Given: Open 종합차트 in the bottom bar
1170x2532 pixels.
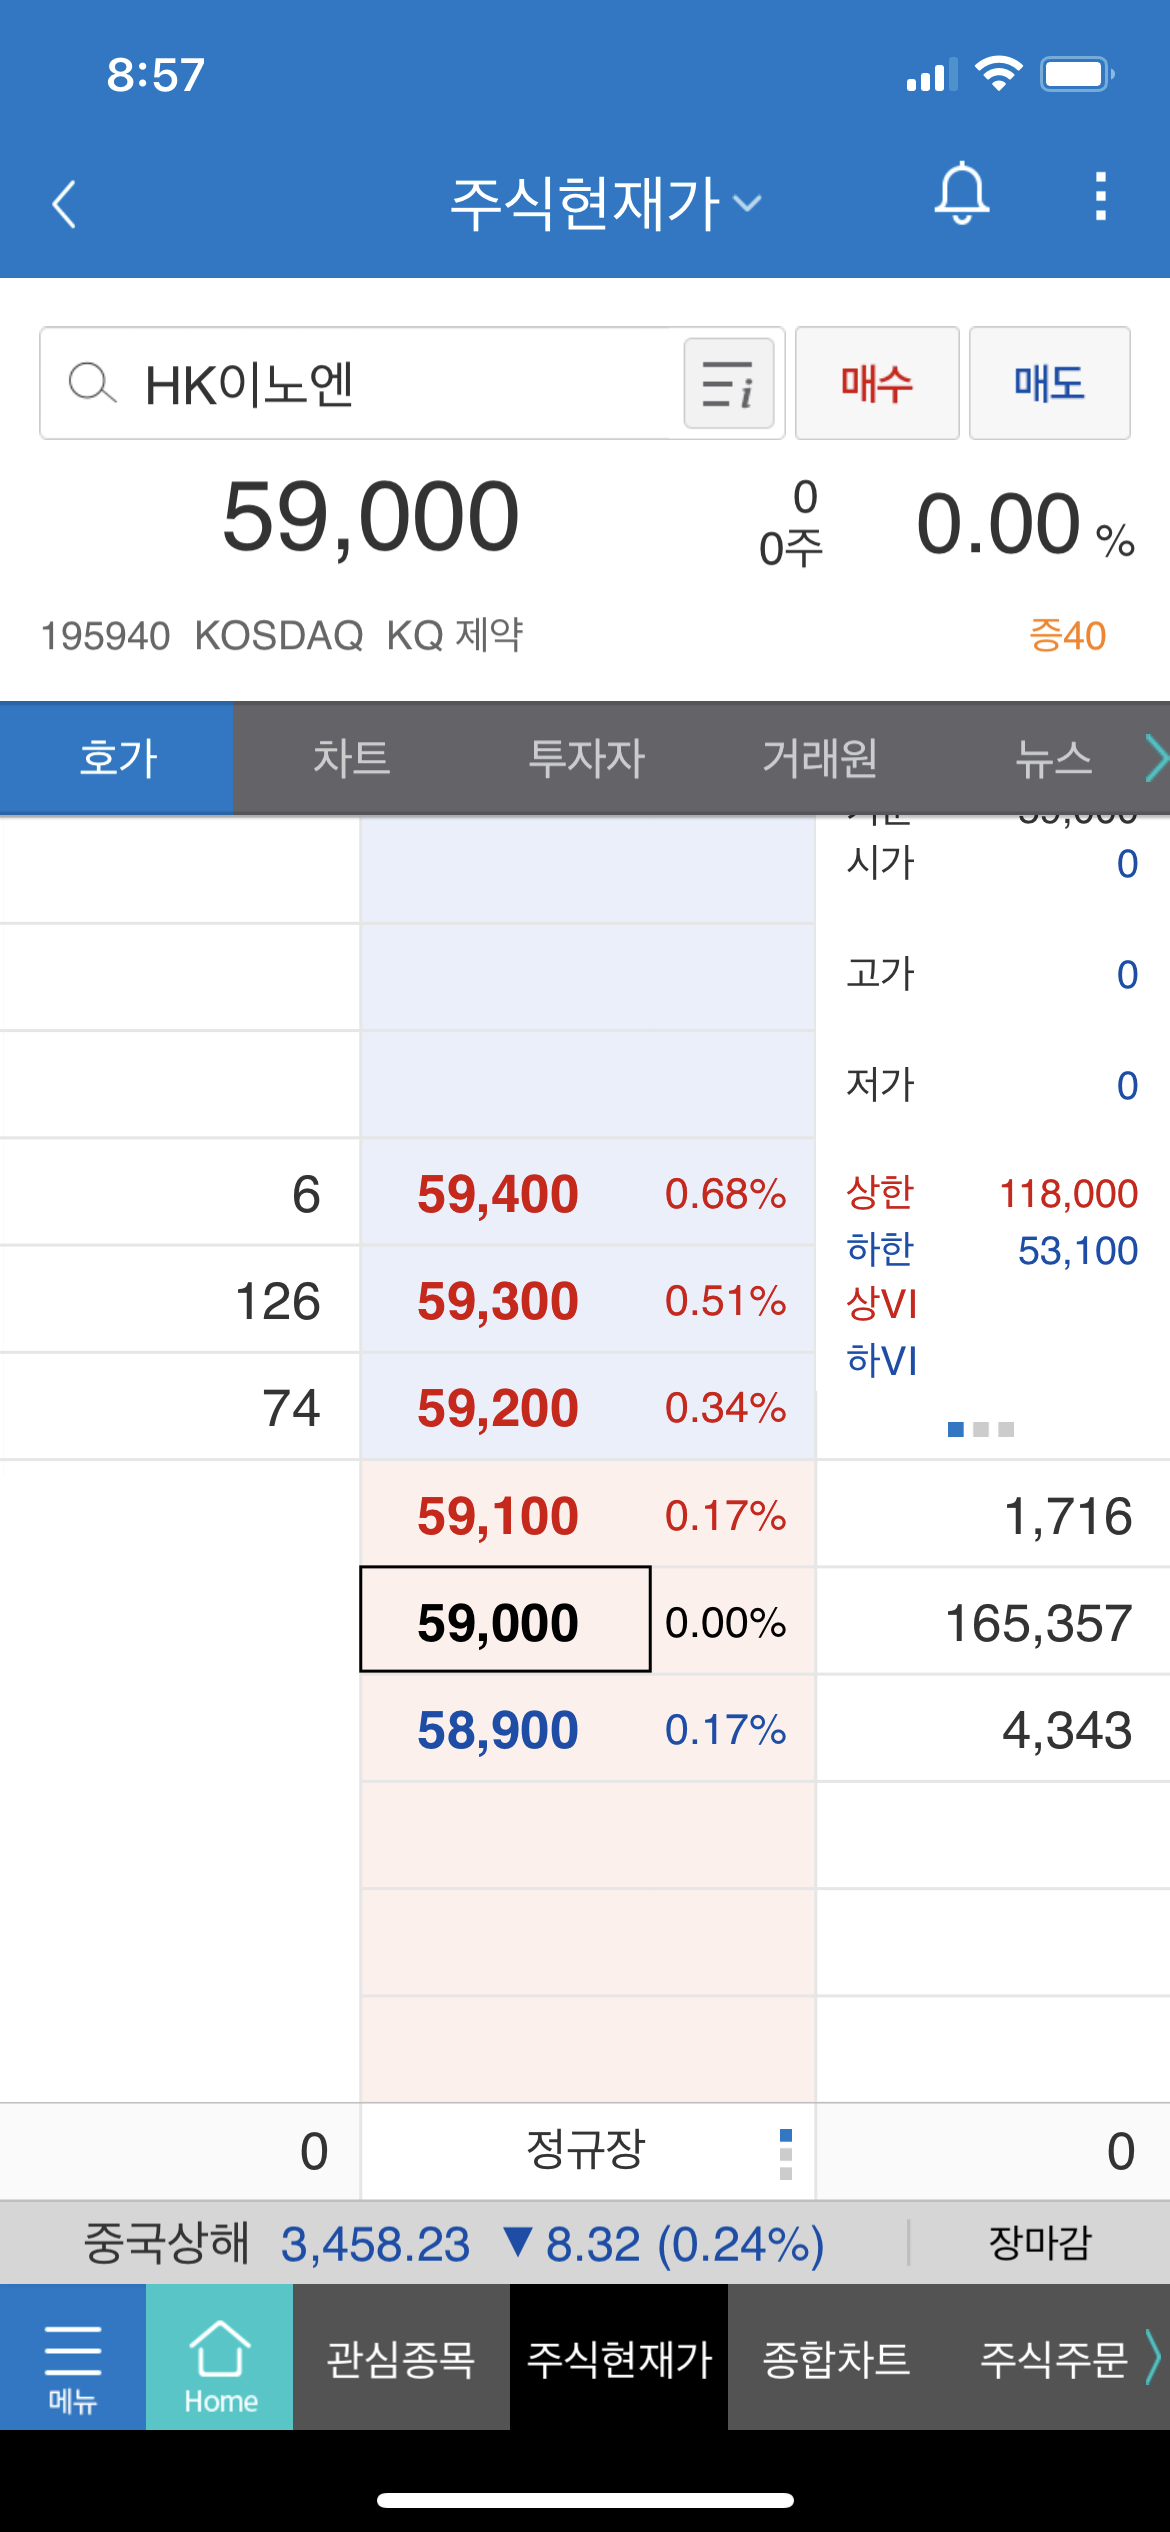Looking at the screenshot, I should coord(836,2357).
